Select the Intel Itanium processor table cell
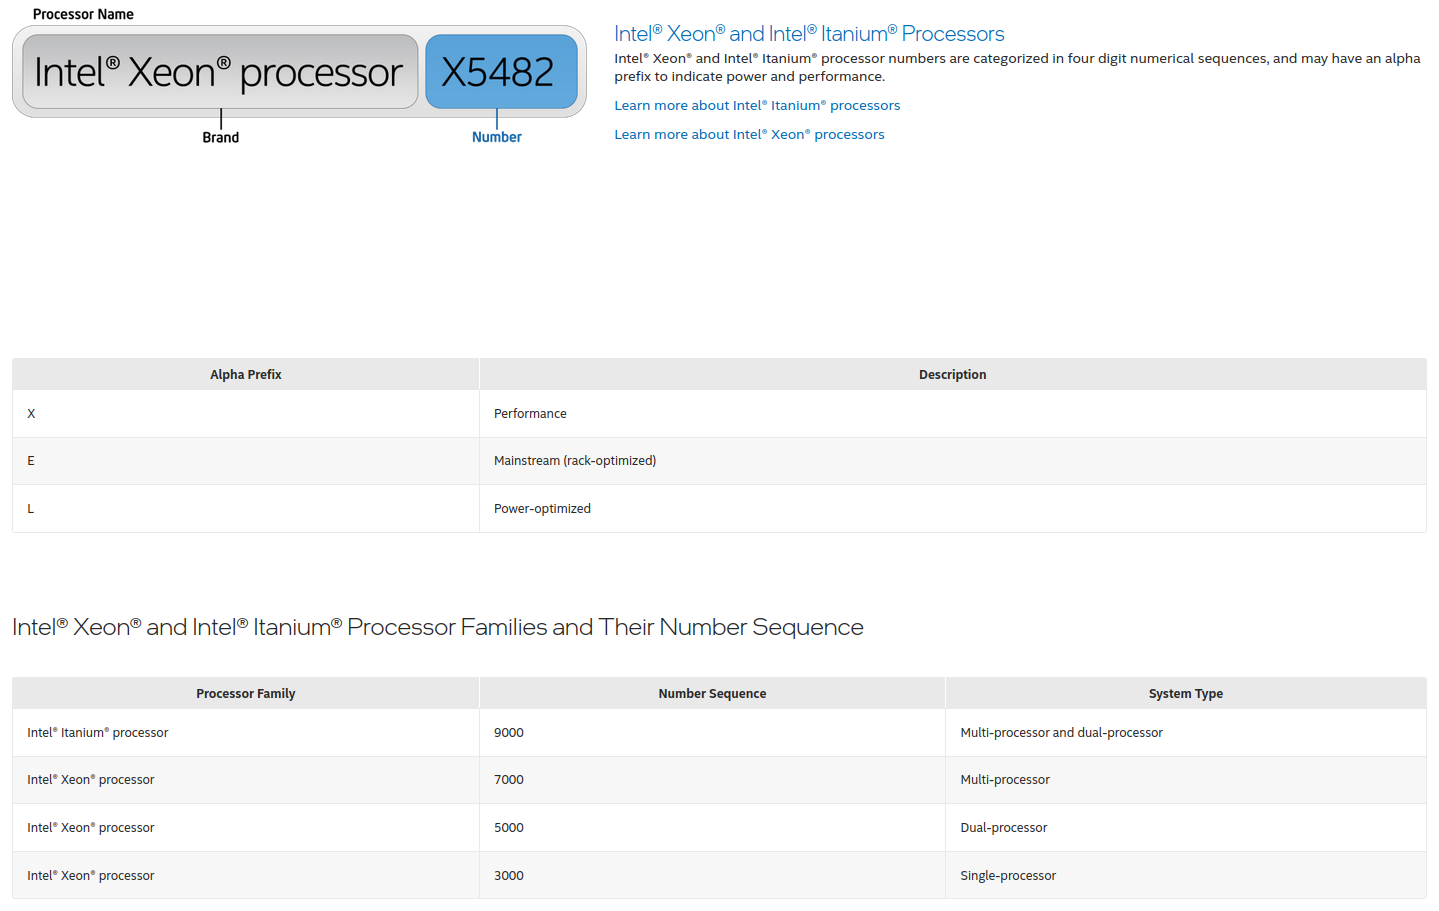 tap(98, 732)
